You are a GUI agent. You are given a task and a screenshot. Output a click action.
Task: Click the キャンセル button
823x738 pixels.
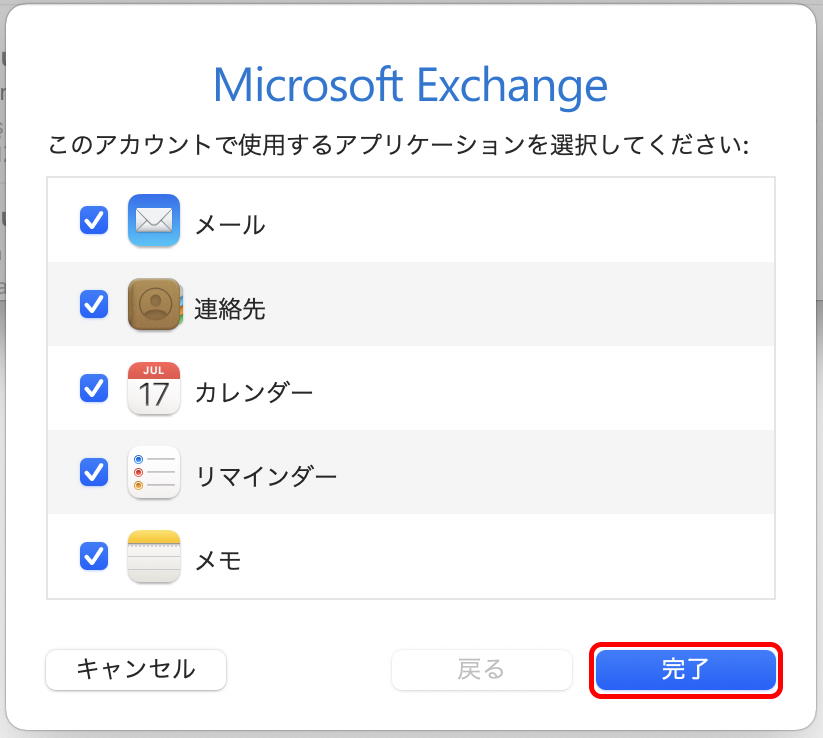[135, 670]
